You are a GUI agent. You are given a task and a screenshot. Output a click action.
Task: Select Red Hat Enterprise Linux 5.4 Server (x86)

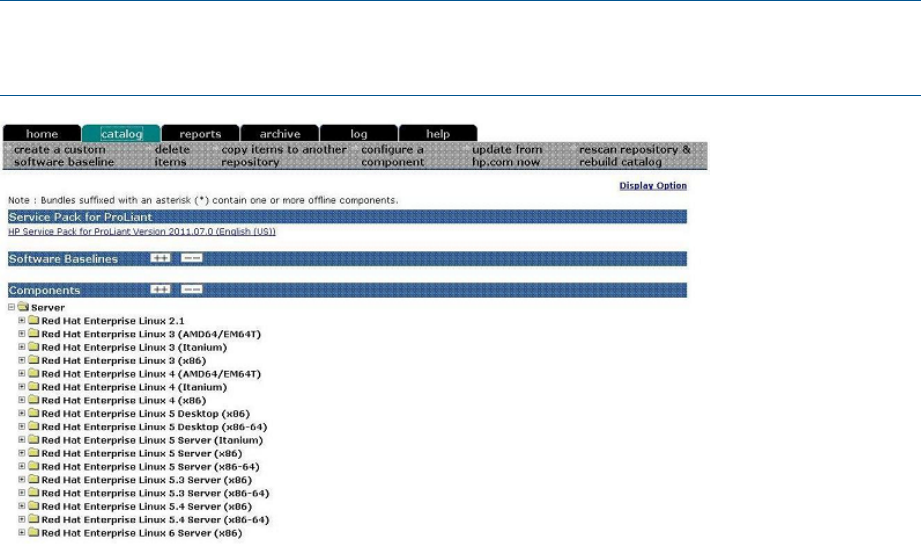pos(146,507)
